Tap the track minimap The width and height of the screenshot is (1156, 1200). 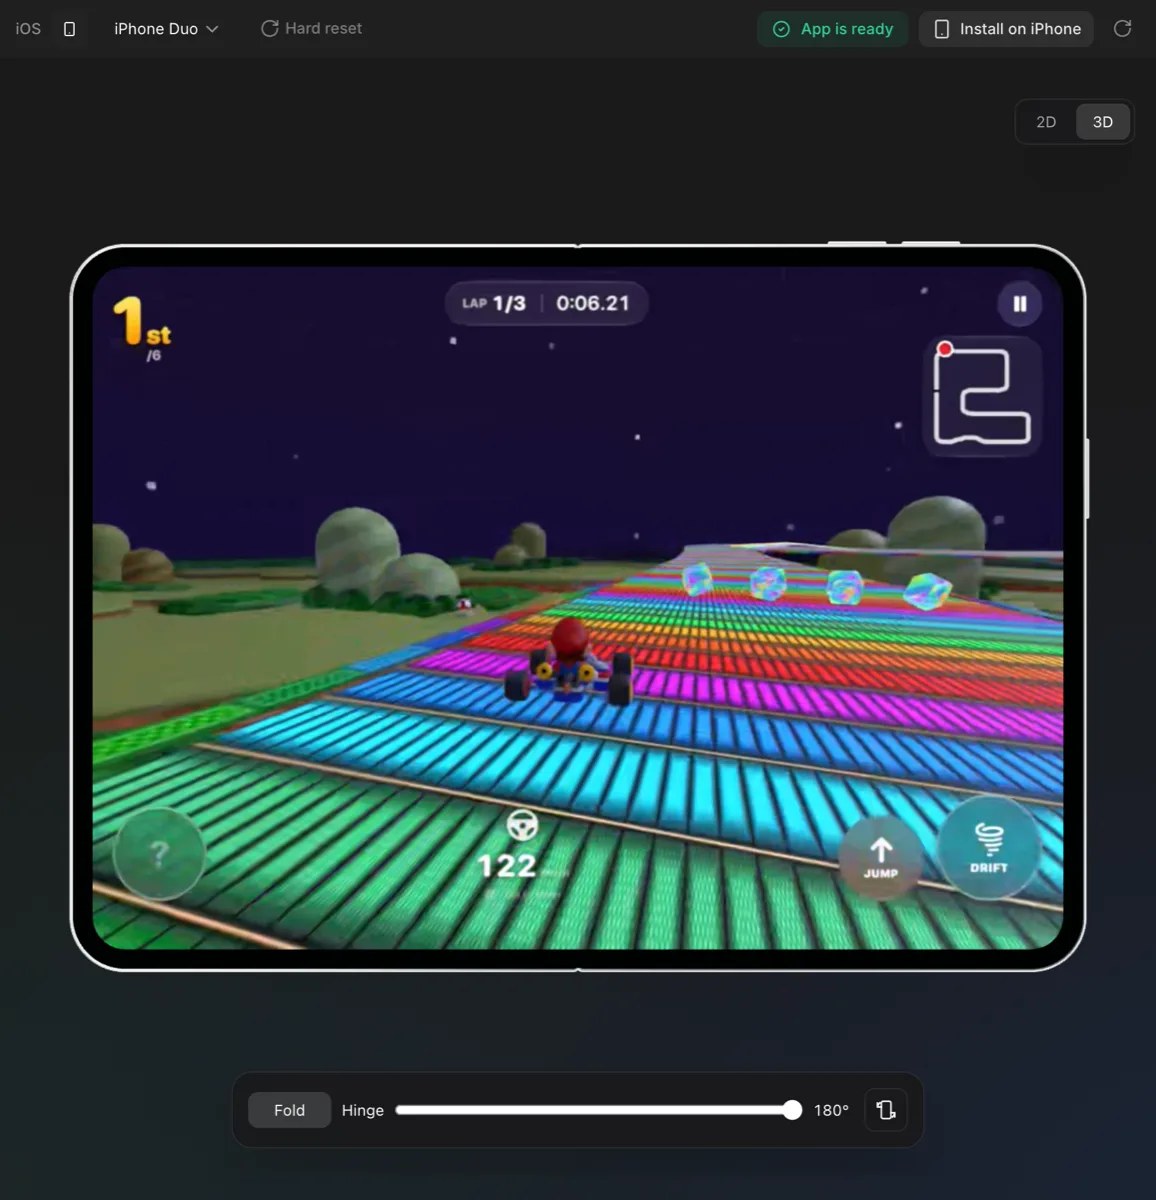(x=982, y=396)
